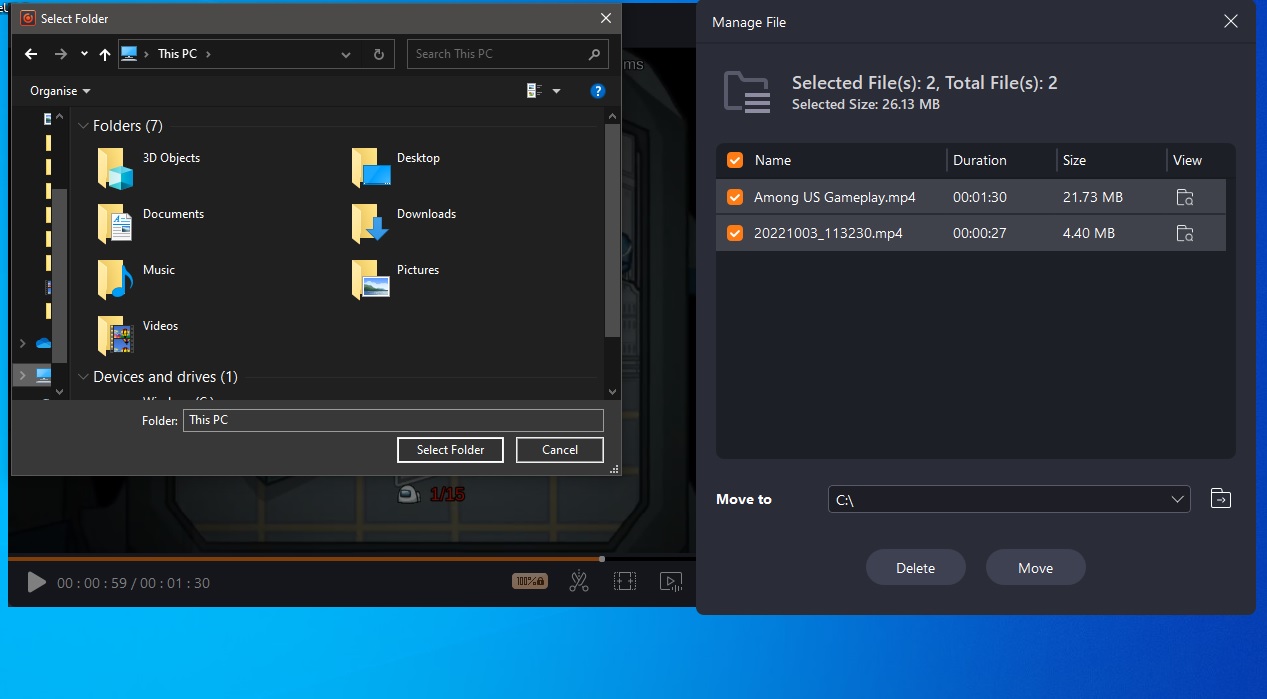
Task: View 20221003_113230.mp4 file location
Action: [x=1185, y=233]
